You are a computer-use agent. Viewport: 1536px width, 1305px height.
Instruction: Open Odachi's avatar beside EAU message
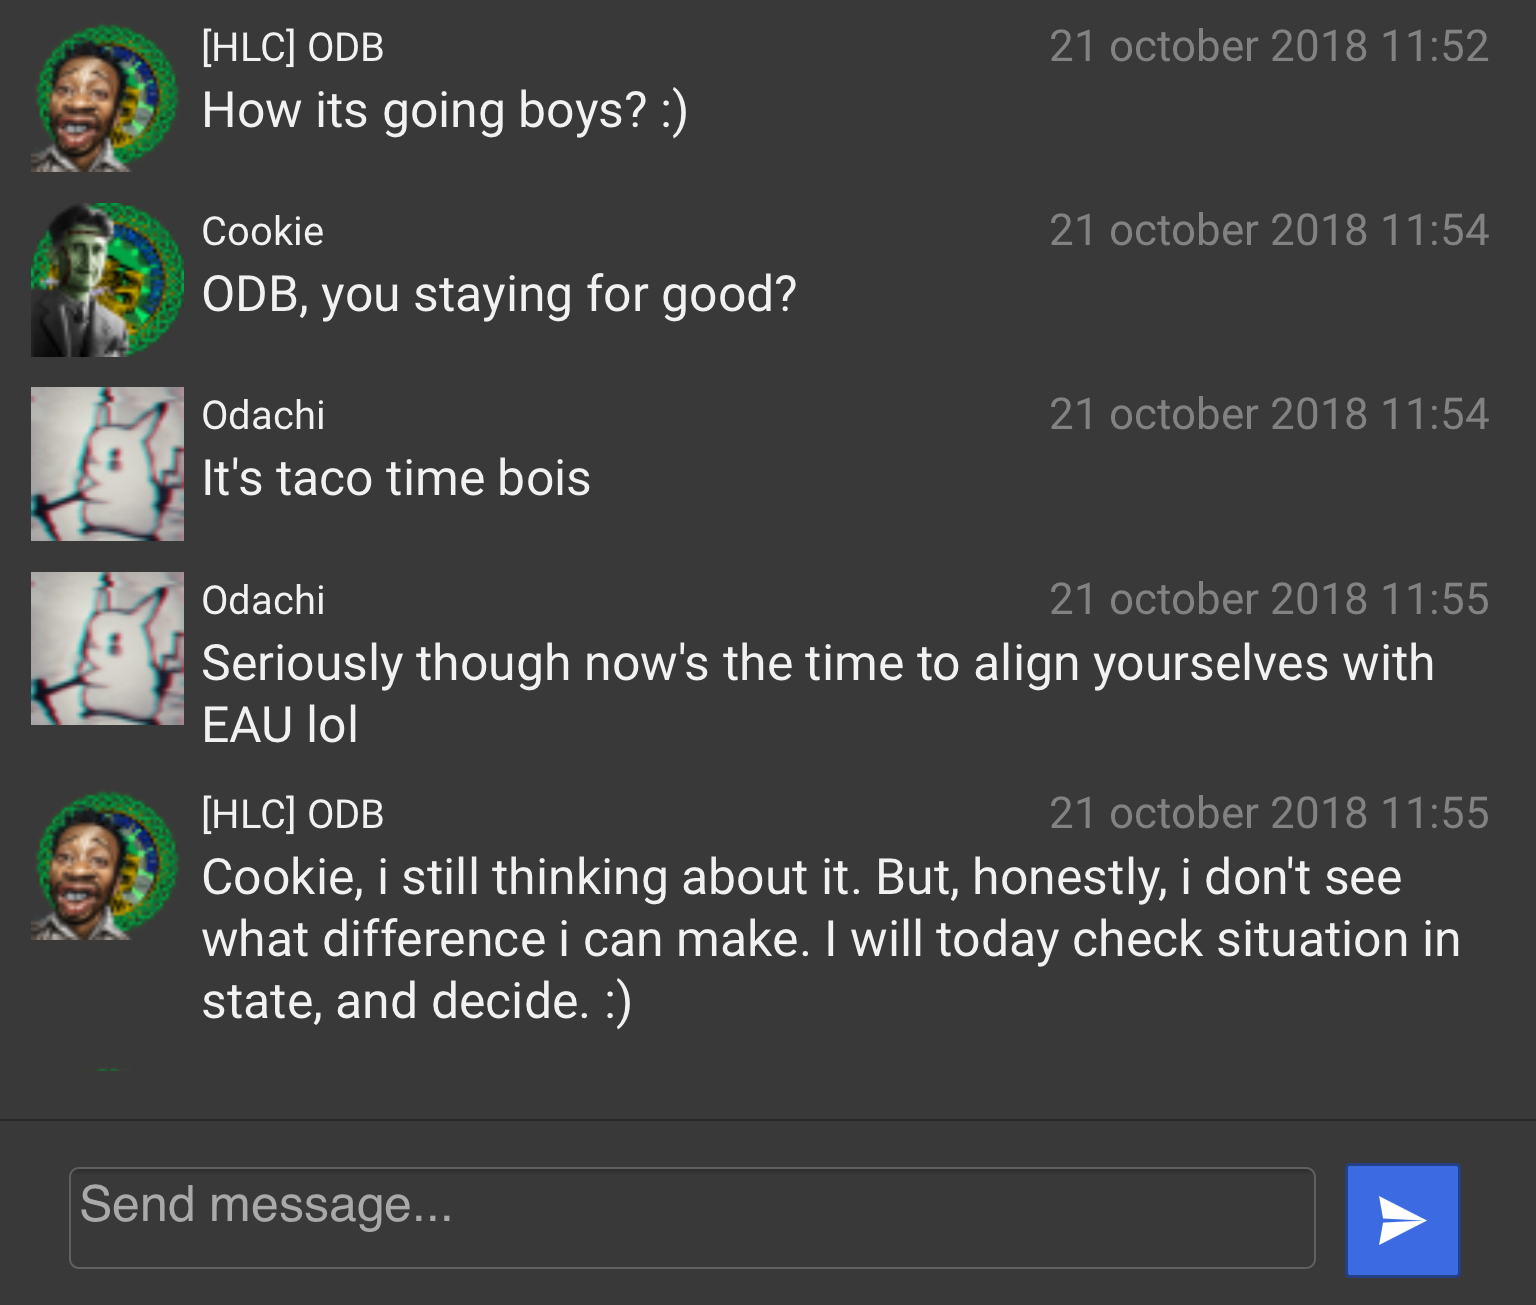coord(107,648)
